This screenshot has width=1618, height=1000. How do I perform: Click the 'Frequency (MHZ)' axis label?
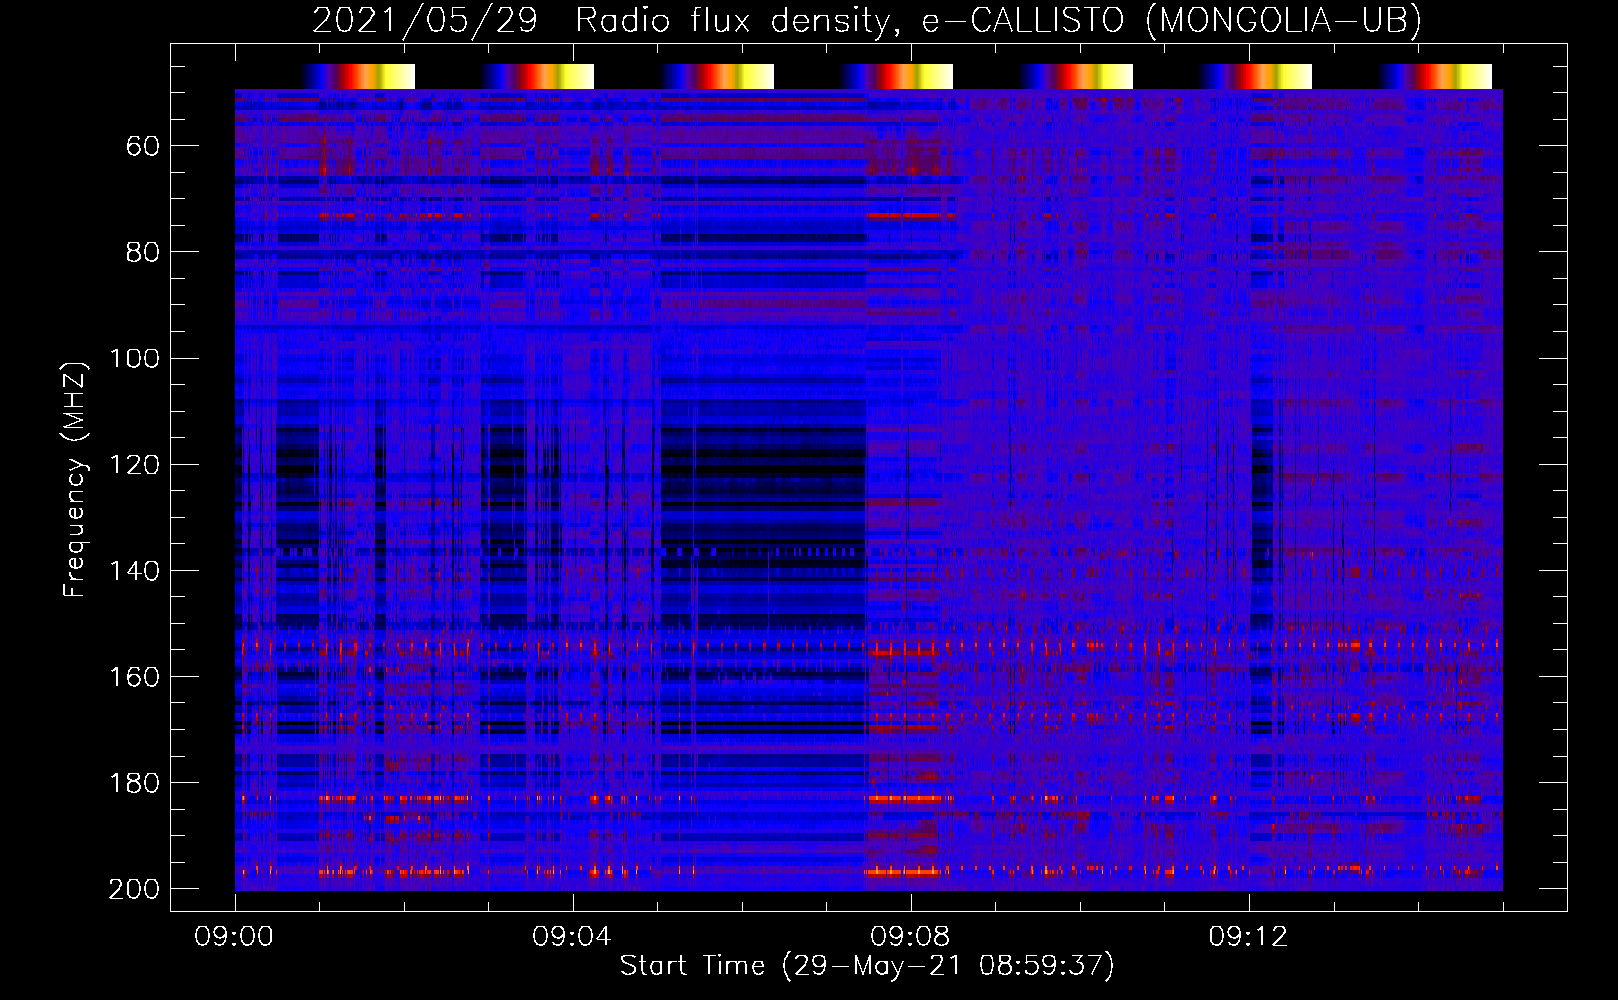[x=75, y=479]
